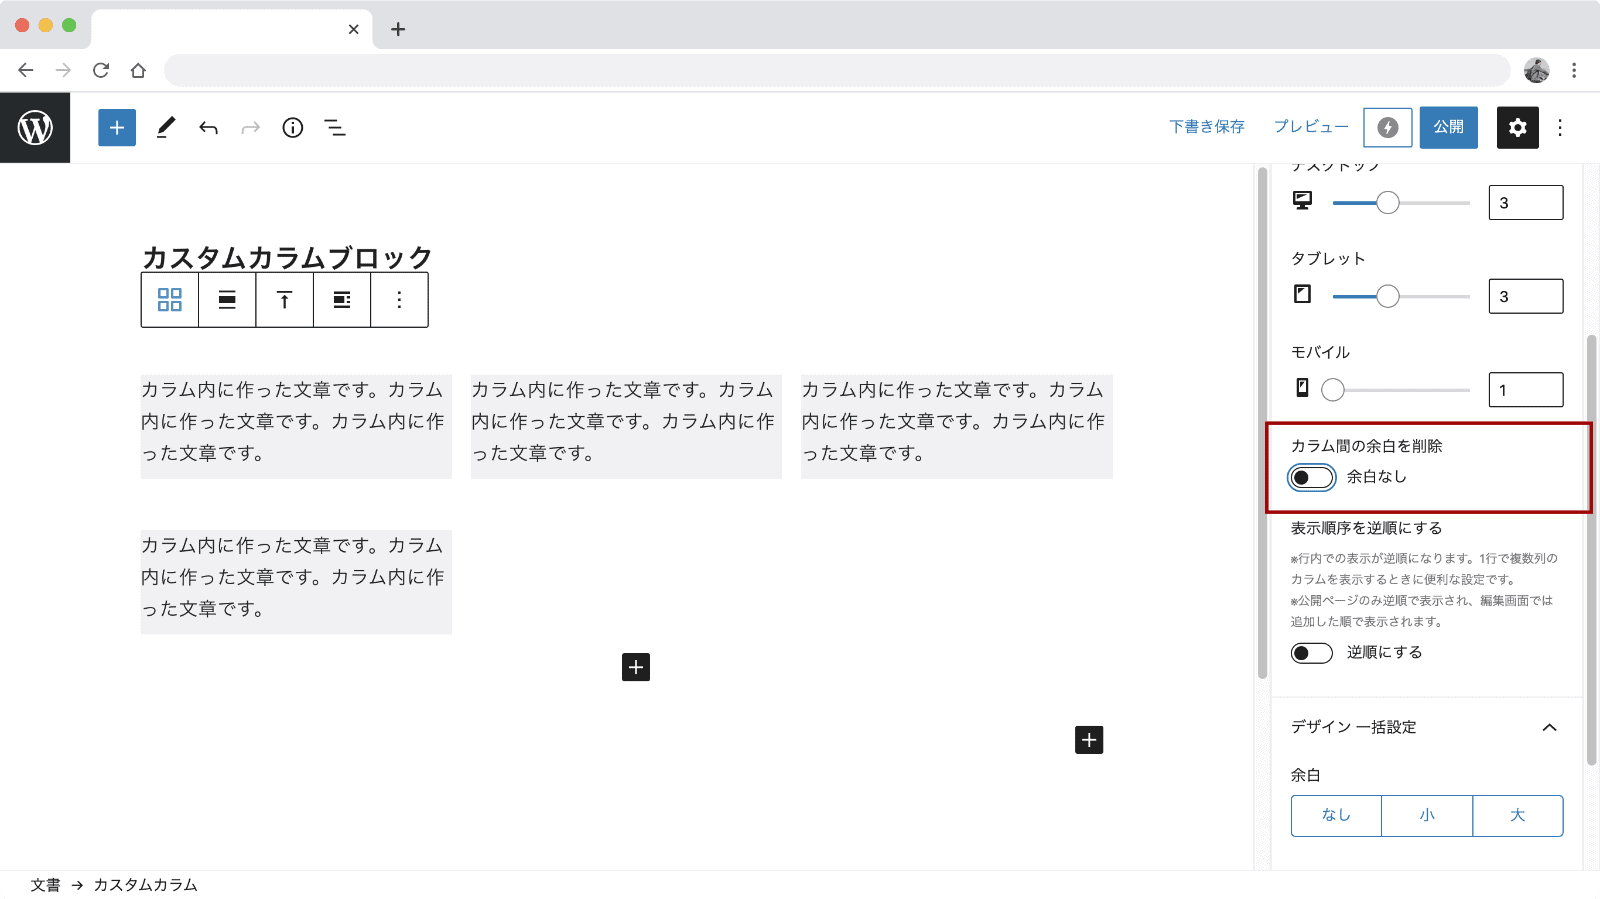Toggle the 余白なし switch
1600x899 pixels.
tap(1312, 478)
